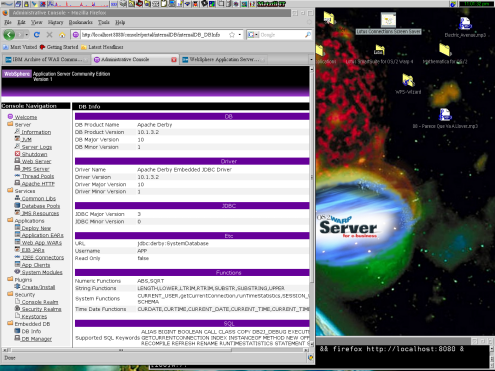Open the Shutdown link with the red icon

(34, 154)
